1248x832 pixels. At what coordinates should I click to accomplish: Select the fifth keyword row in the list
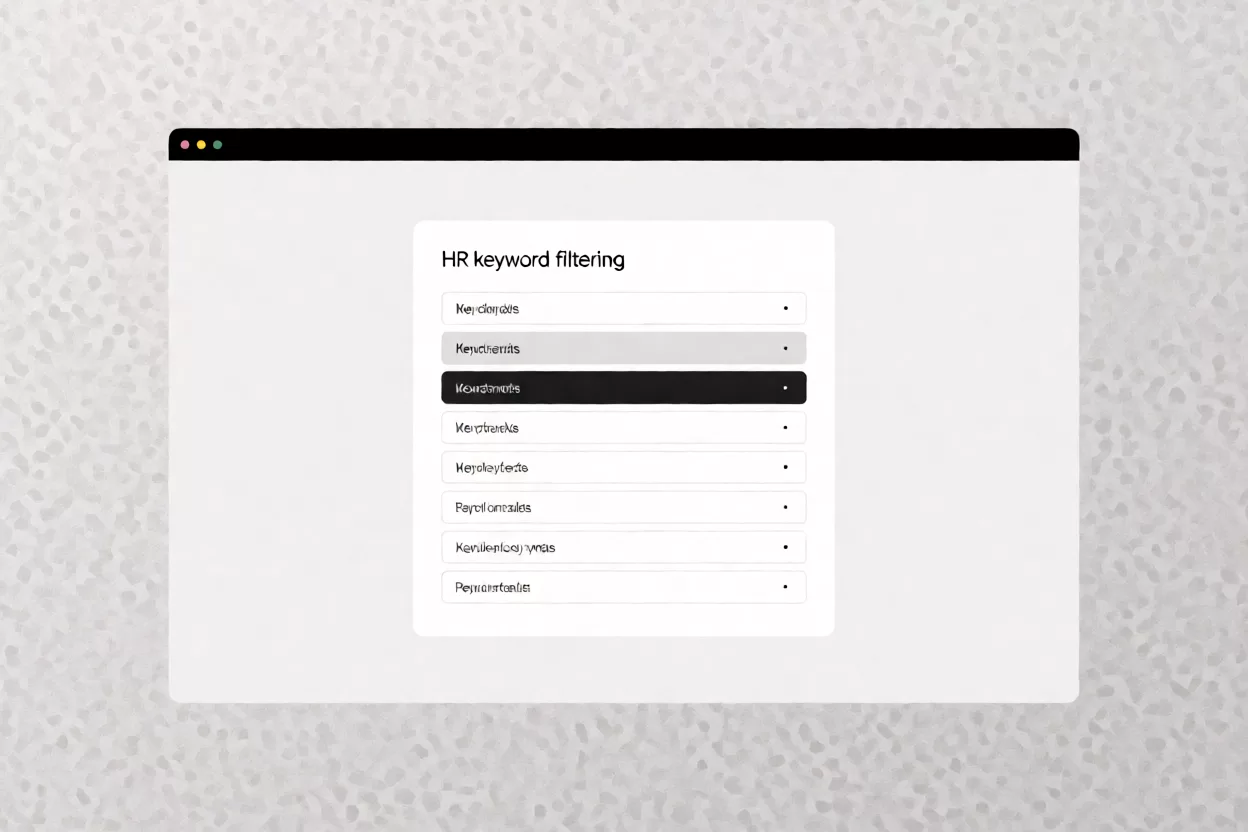[624, 467]
